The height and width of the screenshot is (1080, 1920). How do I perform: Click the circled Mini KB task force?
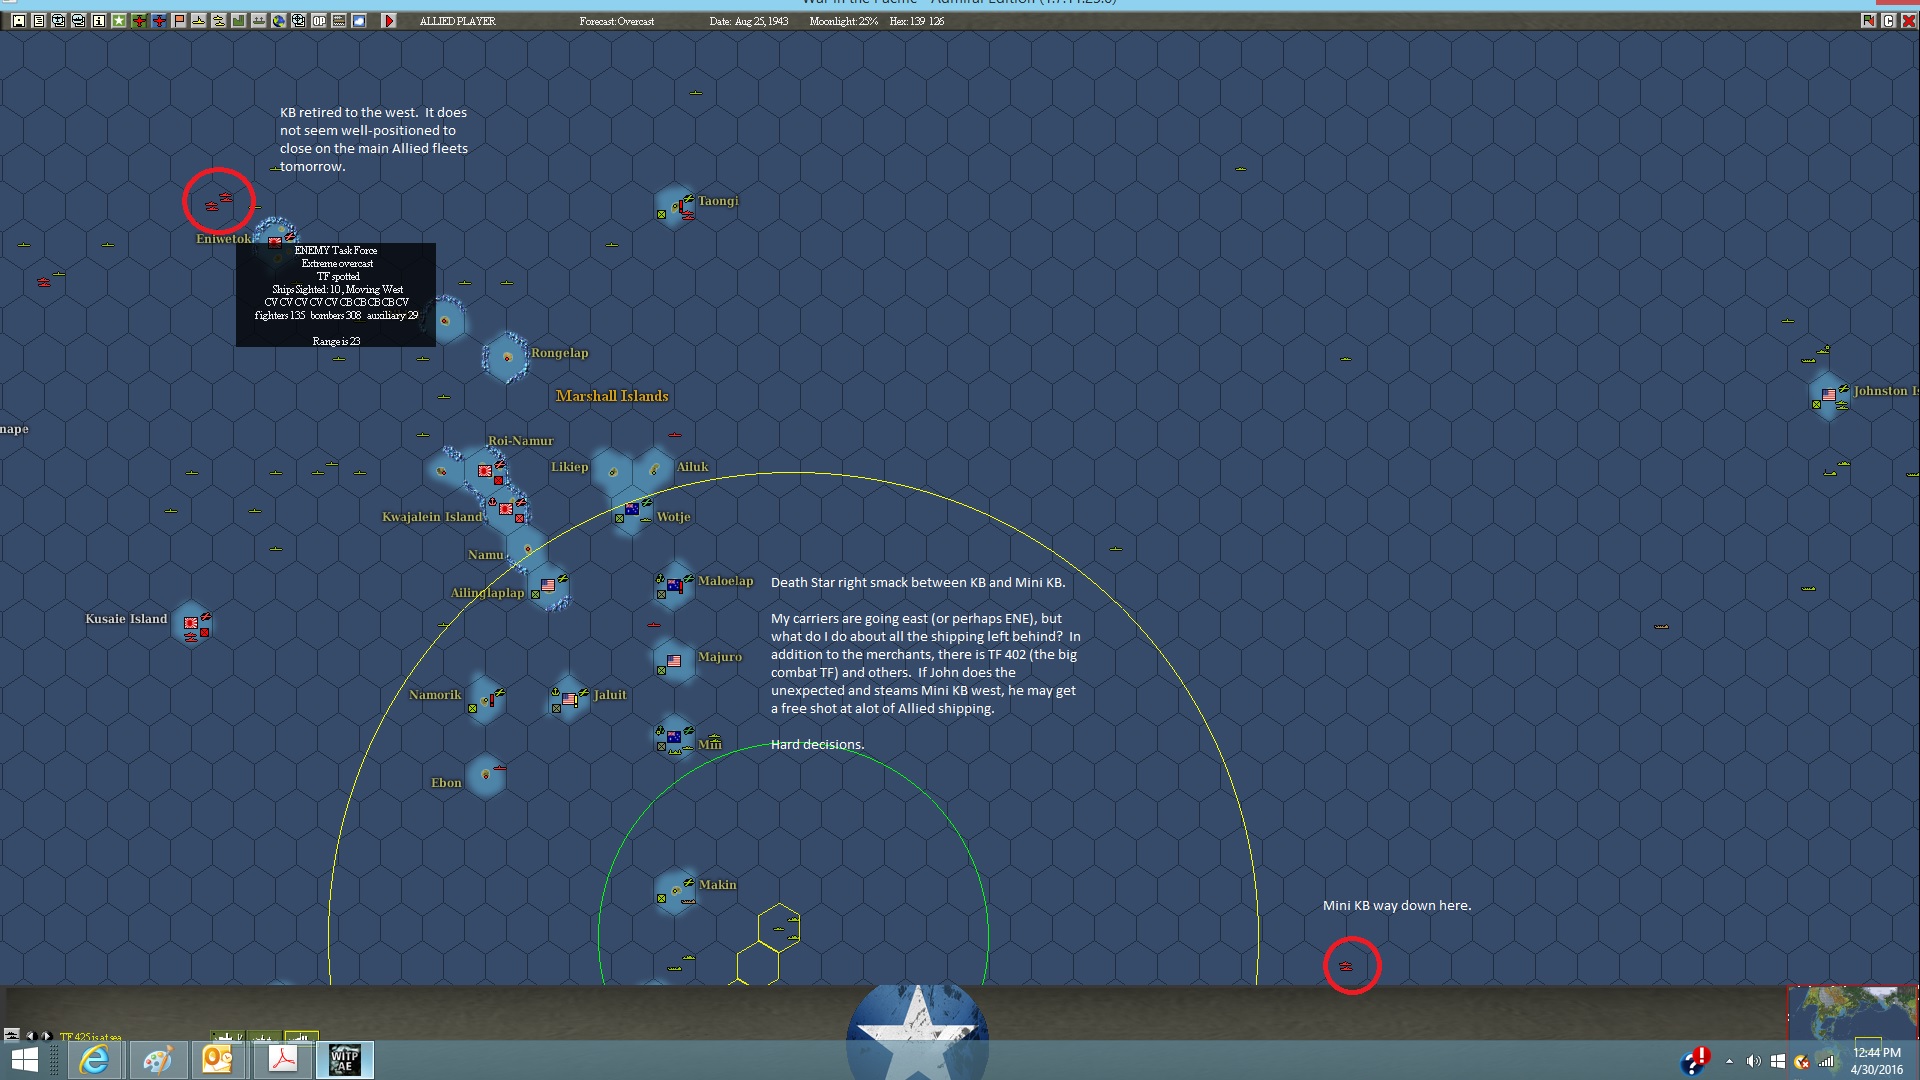tap(1346, 966)
